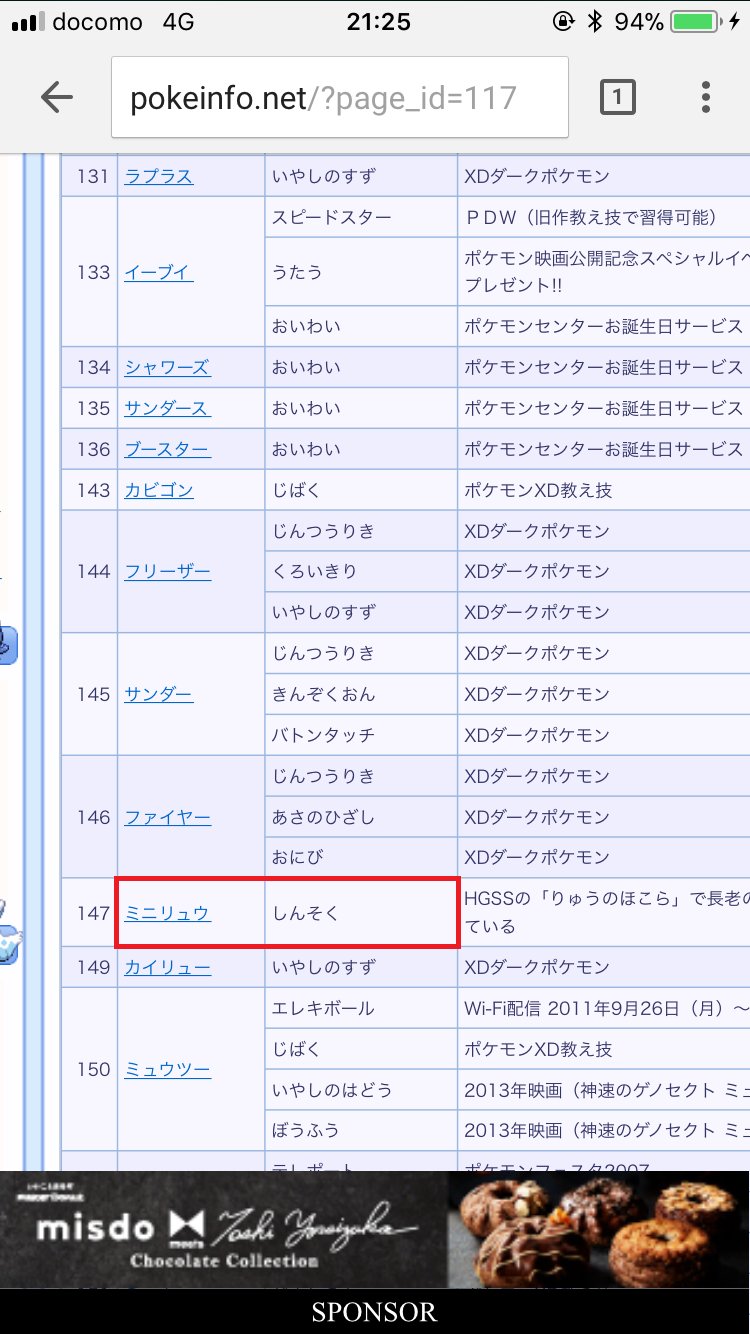Viewport: 750px width, 1334px height.
Task: Open the イーブイ link
Action: point(158,272)
